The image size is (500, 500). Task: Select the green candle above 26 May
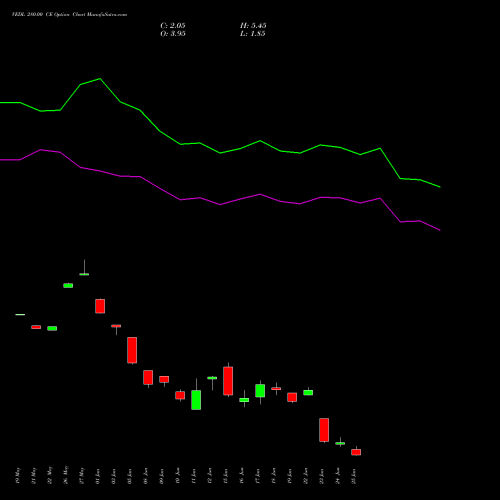click(x=68, y=286)
